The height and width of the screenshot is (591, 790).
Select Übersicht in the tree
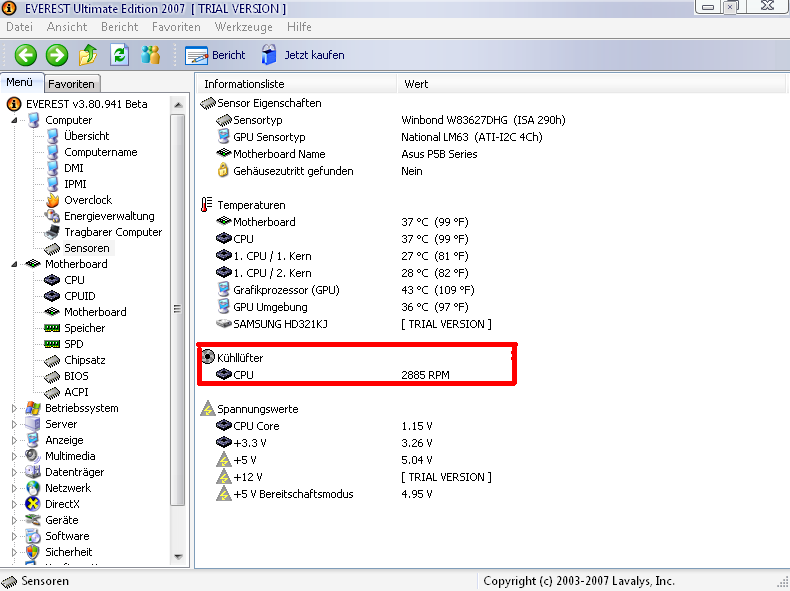(x=87, y=136)
